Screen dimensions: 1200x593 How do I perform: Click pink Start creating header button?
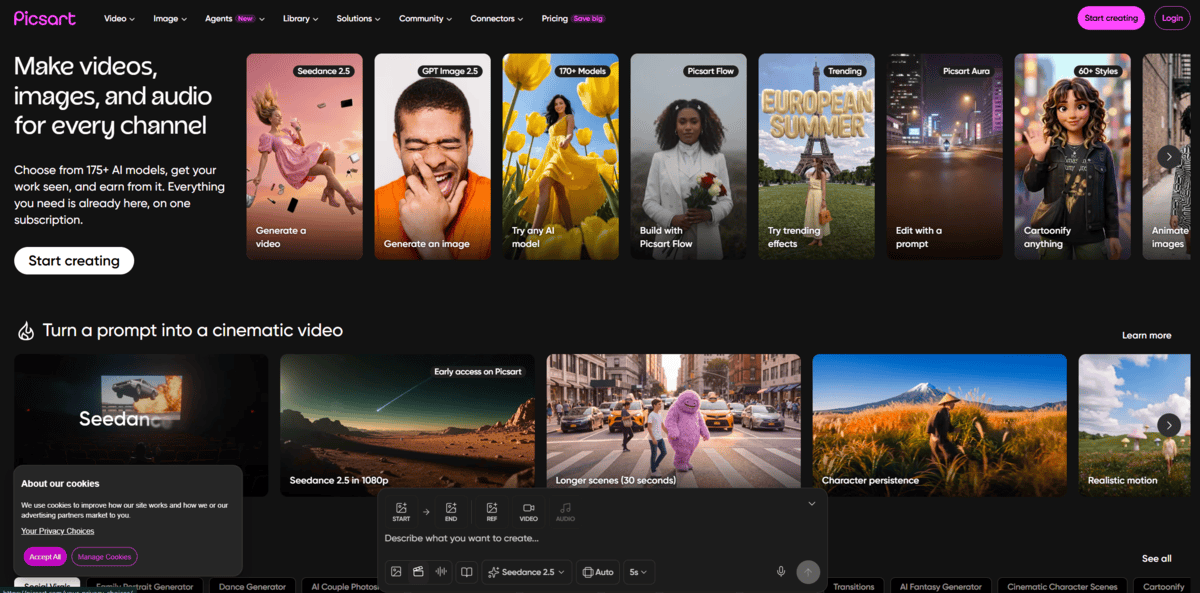[x=1111, y=18]
